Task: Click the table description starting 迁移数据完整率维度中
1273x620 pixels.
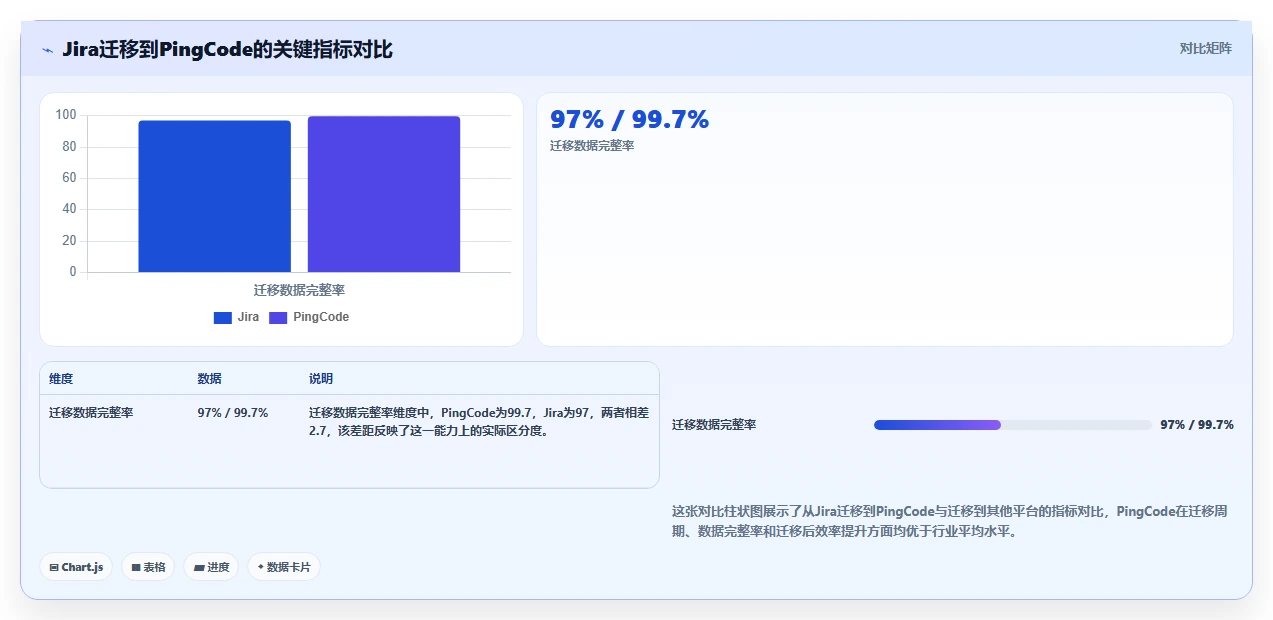Action: tap(479, 421)
